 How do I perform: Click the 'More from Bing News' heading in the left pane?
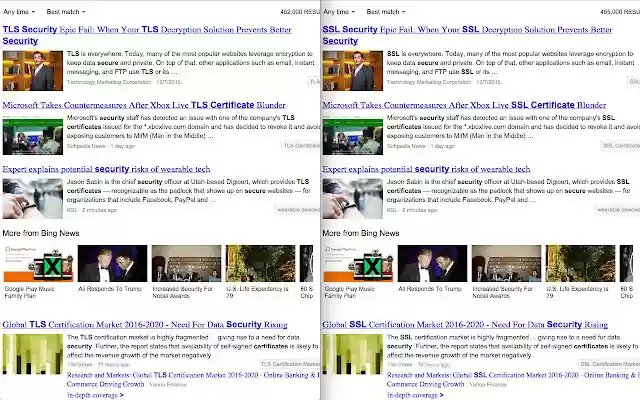(x=41, y=233)
